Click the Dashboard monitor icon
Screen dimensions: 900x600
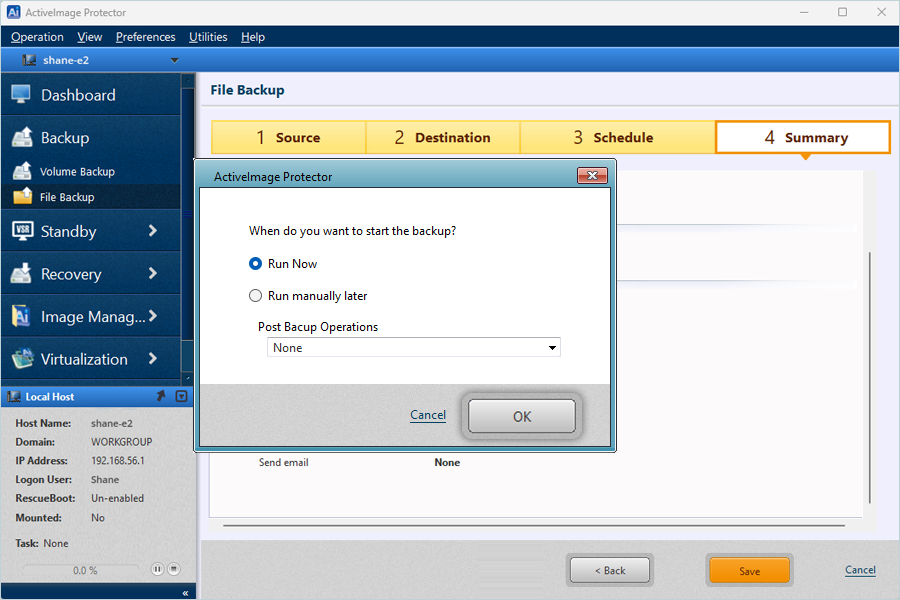coord(21,94)
